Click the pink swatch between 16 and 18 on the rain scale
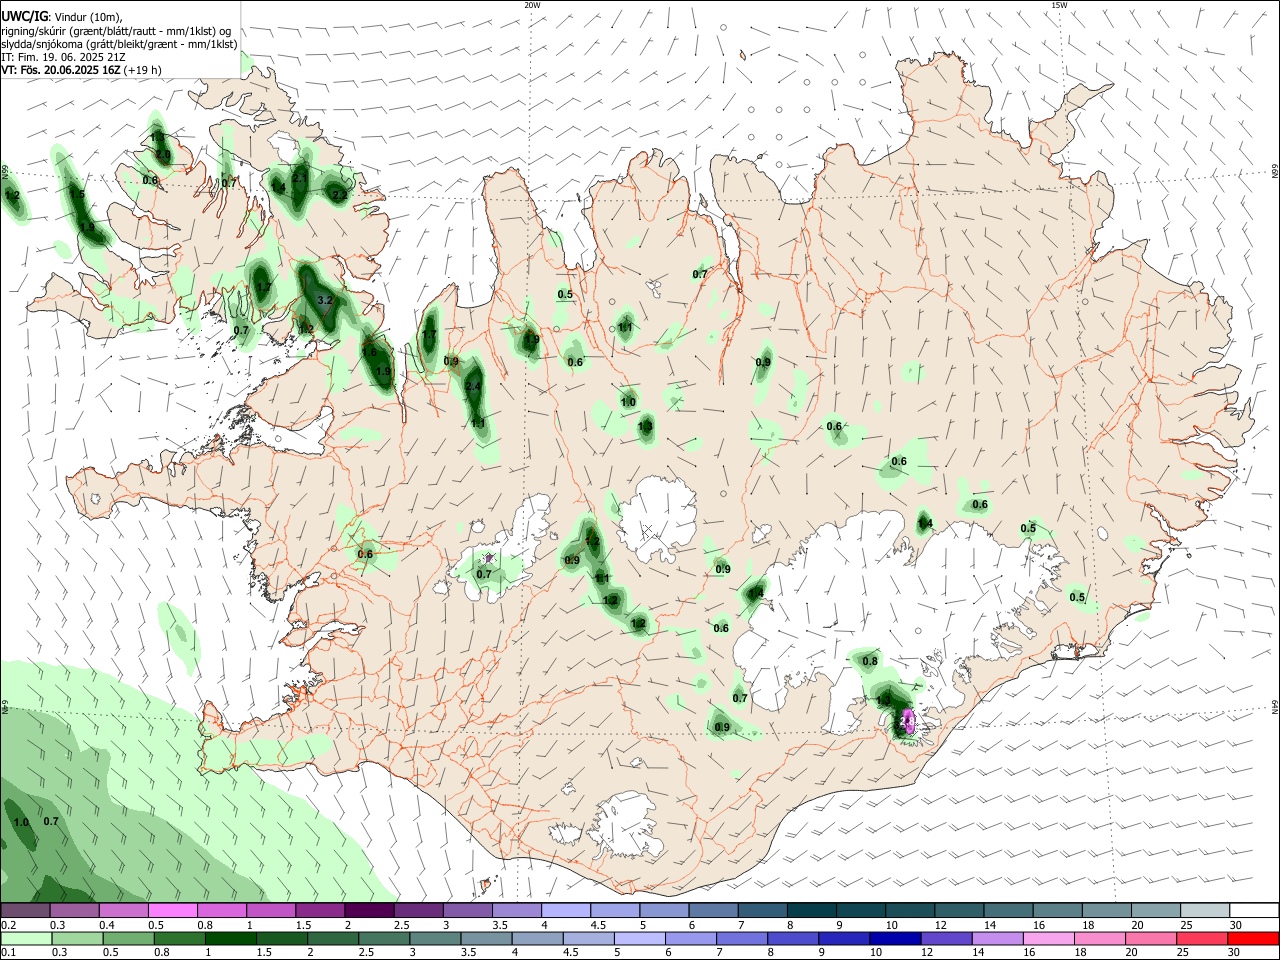The height and width of the screenshot is (960, 1280). coord(1048,938)
